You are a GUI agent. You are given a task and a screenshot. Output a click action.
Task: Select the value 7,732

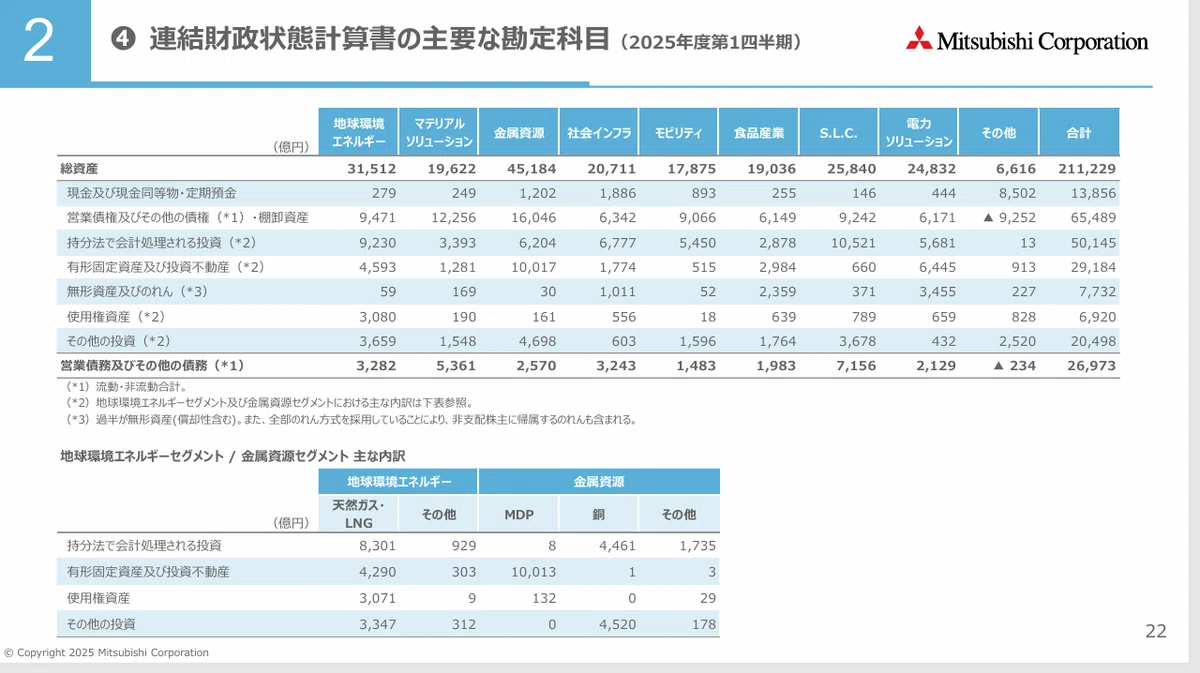1096,291
